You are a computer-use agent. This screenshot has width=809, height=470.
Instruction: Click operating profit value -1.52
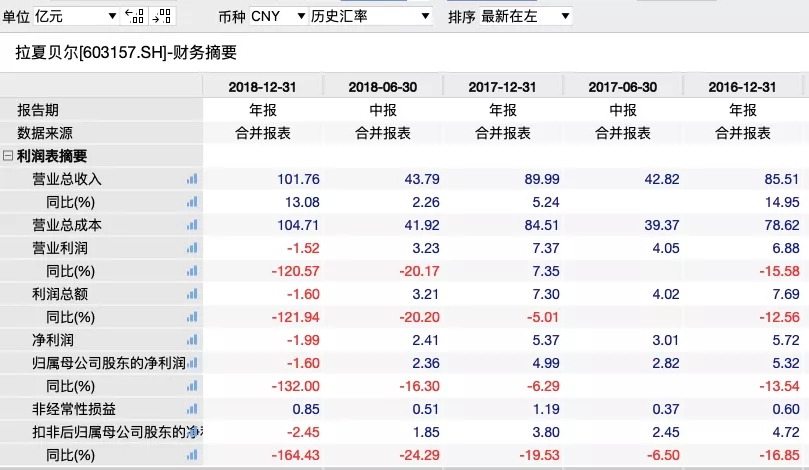point(303,248)
